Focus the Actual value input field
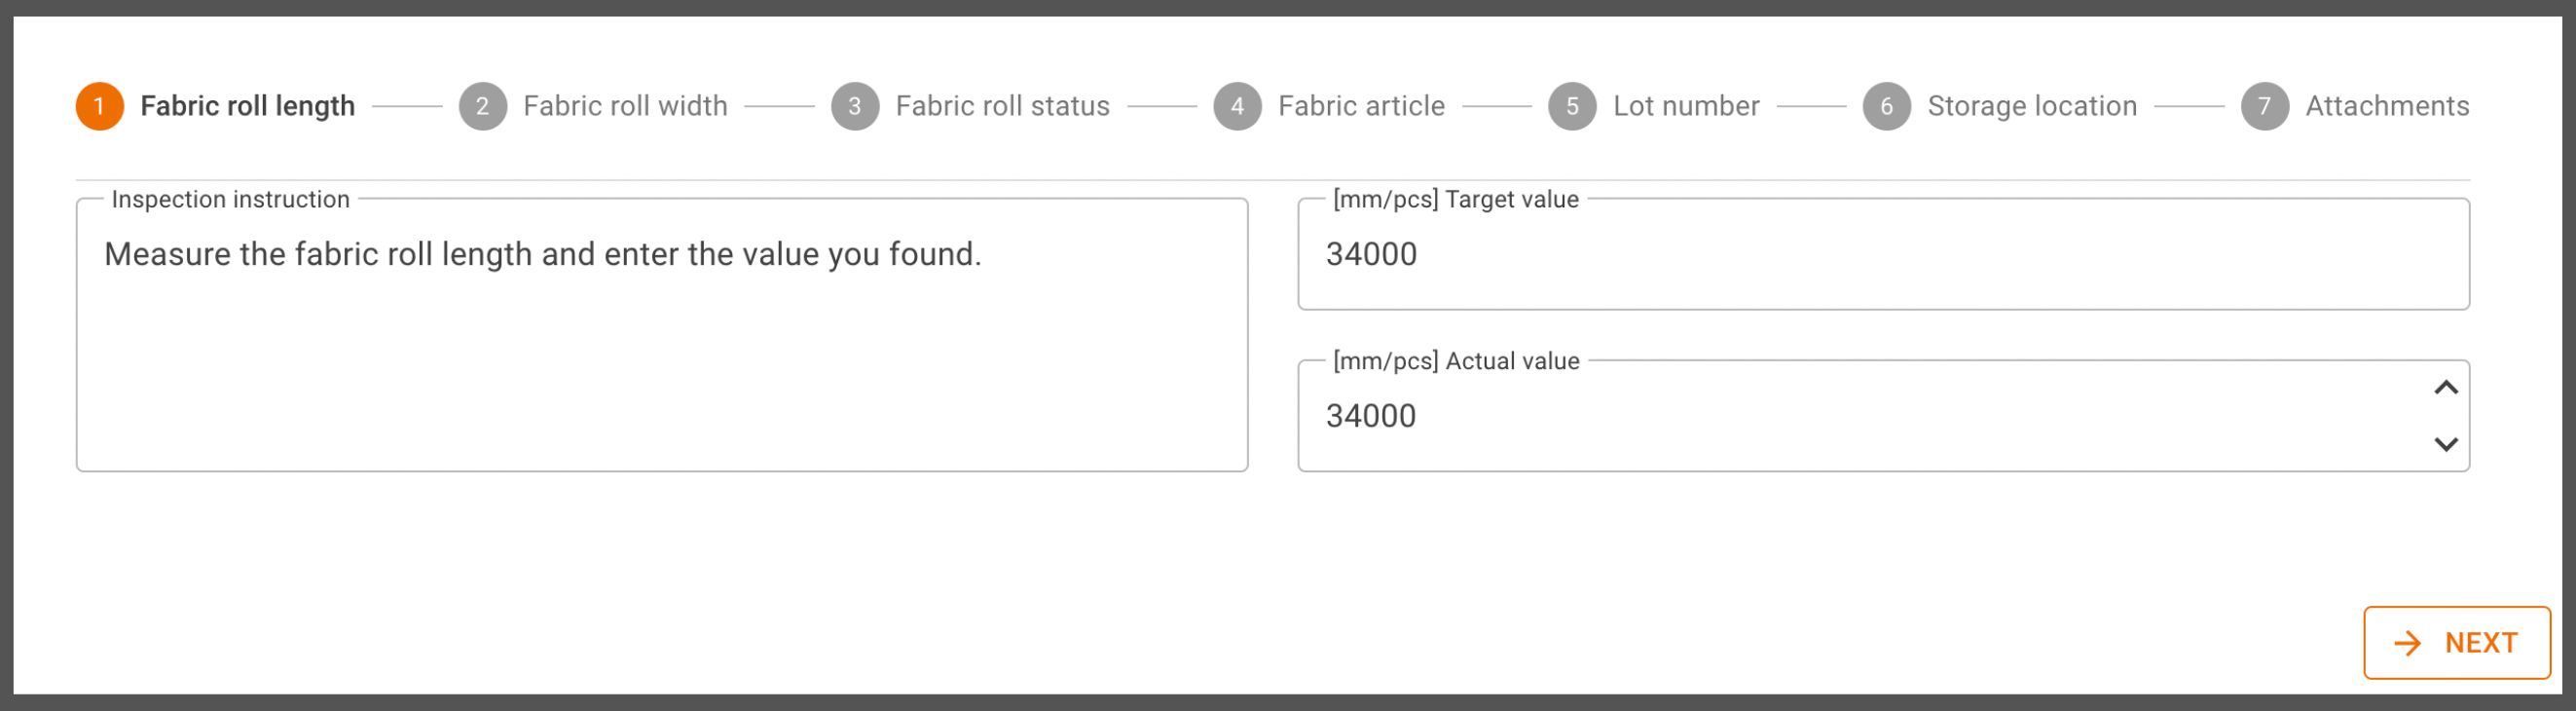The width and height of the screenshot is (2576, 711). pyautogui.click(x=1860, y=416)
